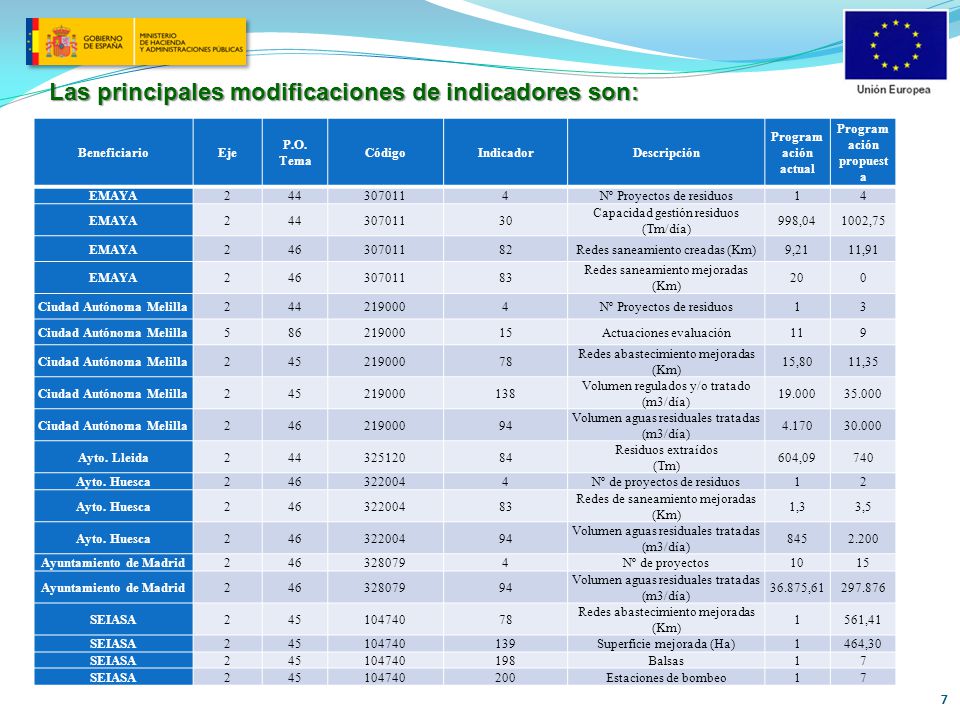Viewport: 960px width, 720px height.
Task: Click the slide title about modificaciones de indicadores
Action: [344, 92]
